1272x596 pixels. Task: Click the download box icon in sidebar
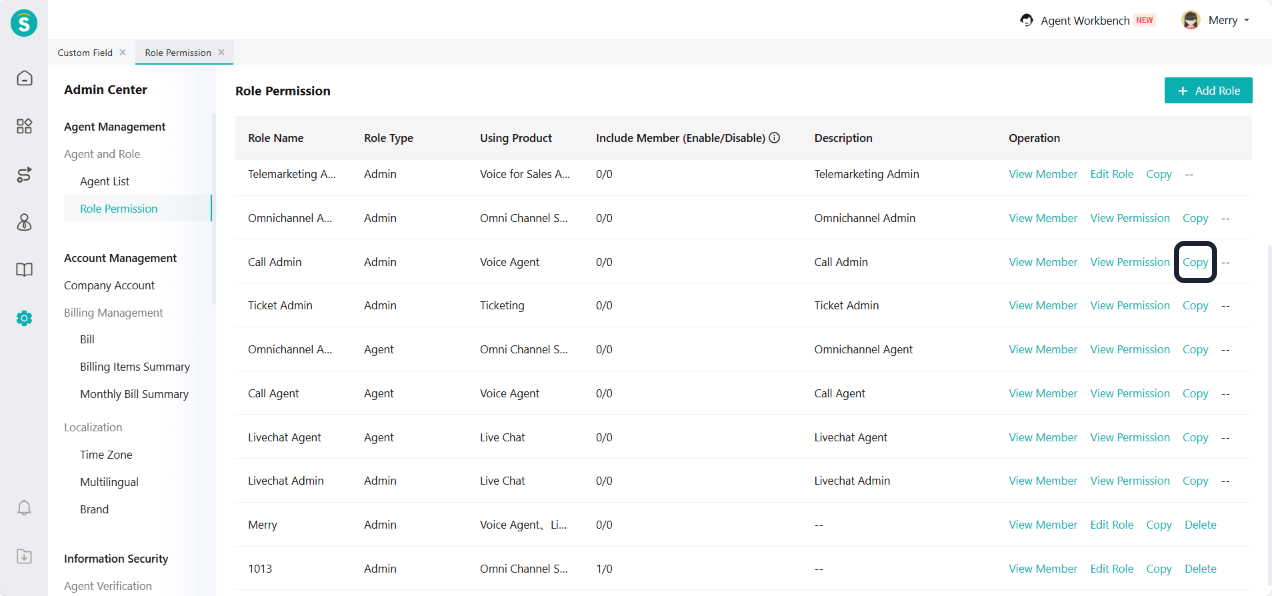coord(24,556)
